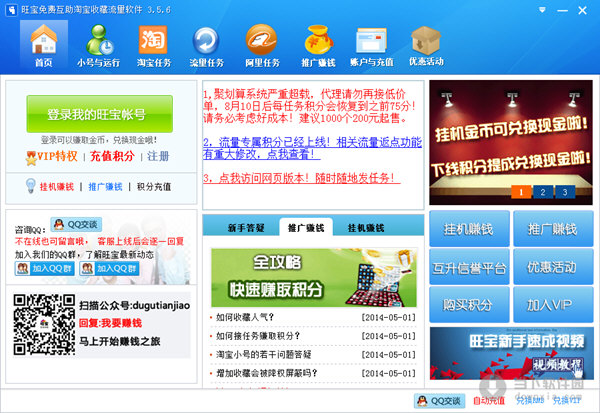Click announcement 1 about 聚划算系统
Image resolution: width=600 pixels, height=413 pixels.
click(x=310, y=106)
